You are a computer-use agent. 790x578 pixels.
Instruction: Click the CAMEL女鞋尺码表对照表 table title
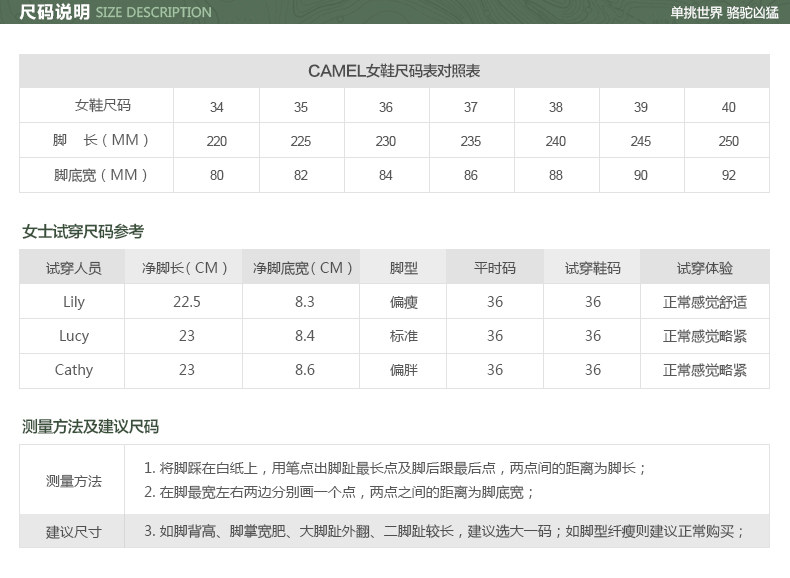[394, 71]
